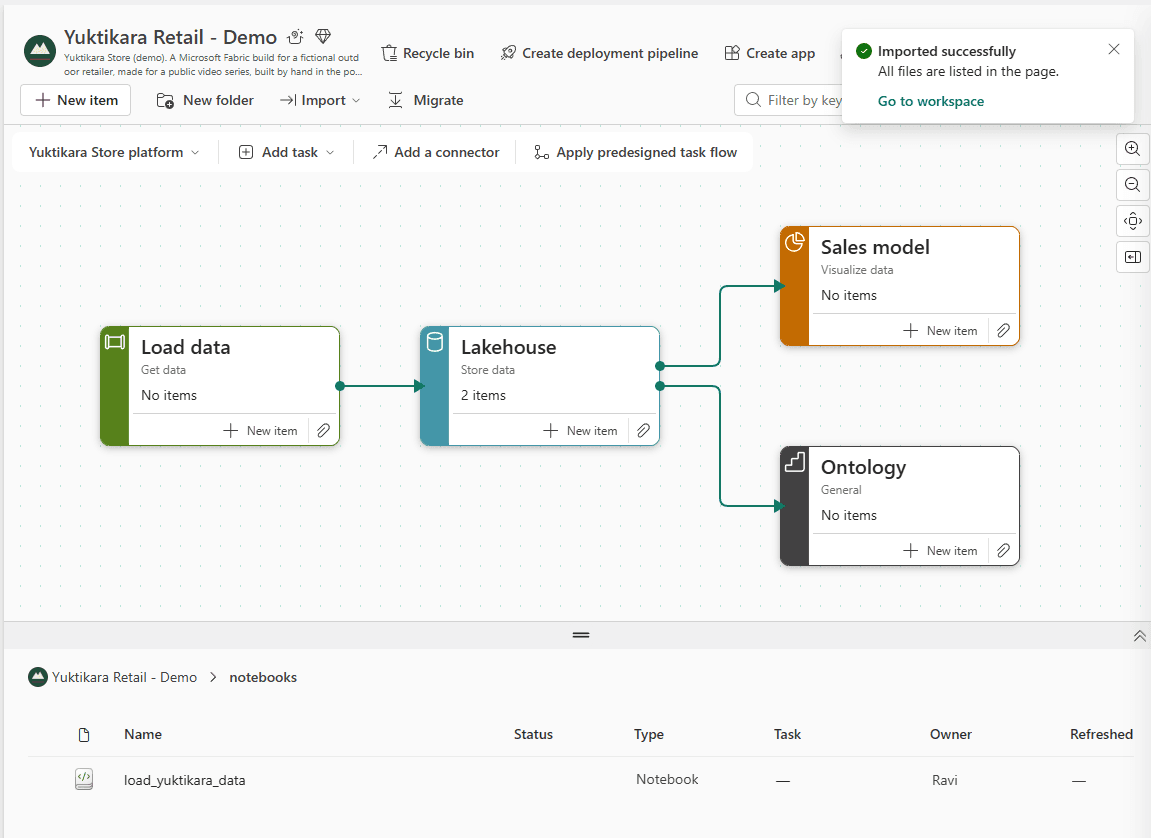Attach items to Load data task paperclip
This screenshot has width=1151, height=838.
pos(323,431)
